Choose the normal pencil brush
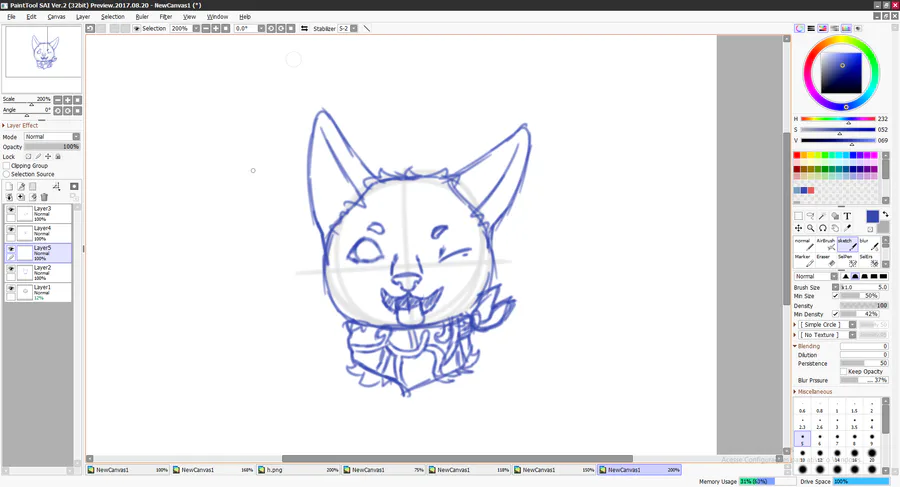The width and height of the screenshot is (900, 487). [804, 244]
